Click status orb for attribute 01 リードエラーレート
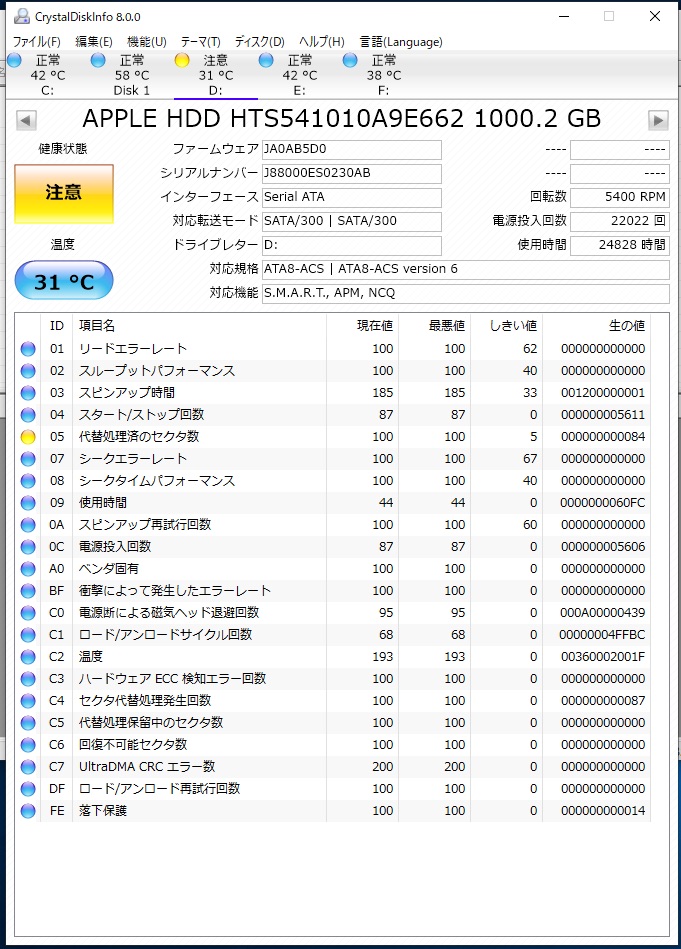Viewport: 681px width, 949px height. pos(28,349)
